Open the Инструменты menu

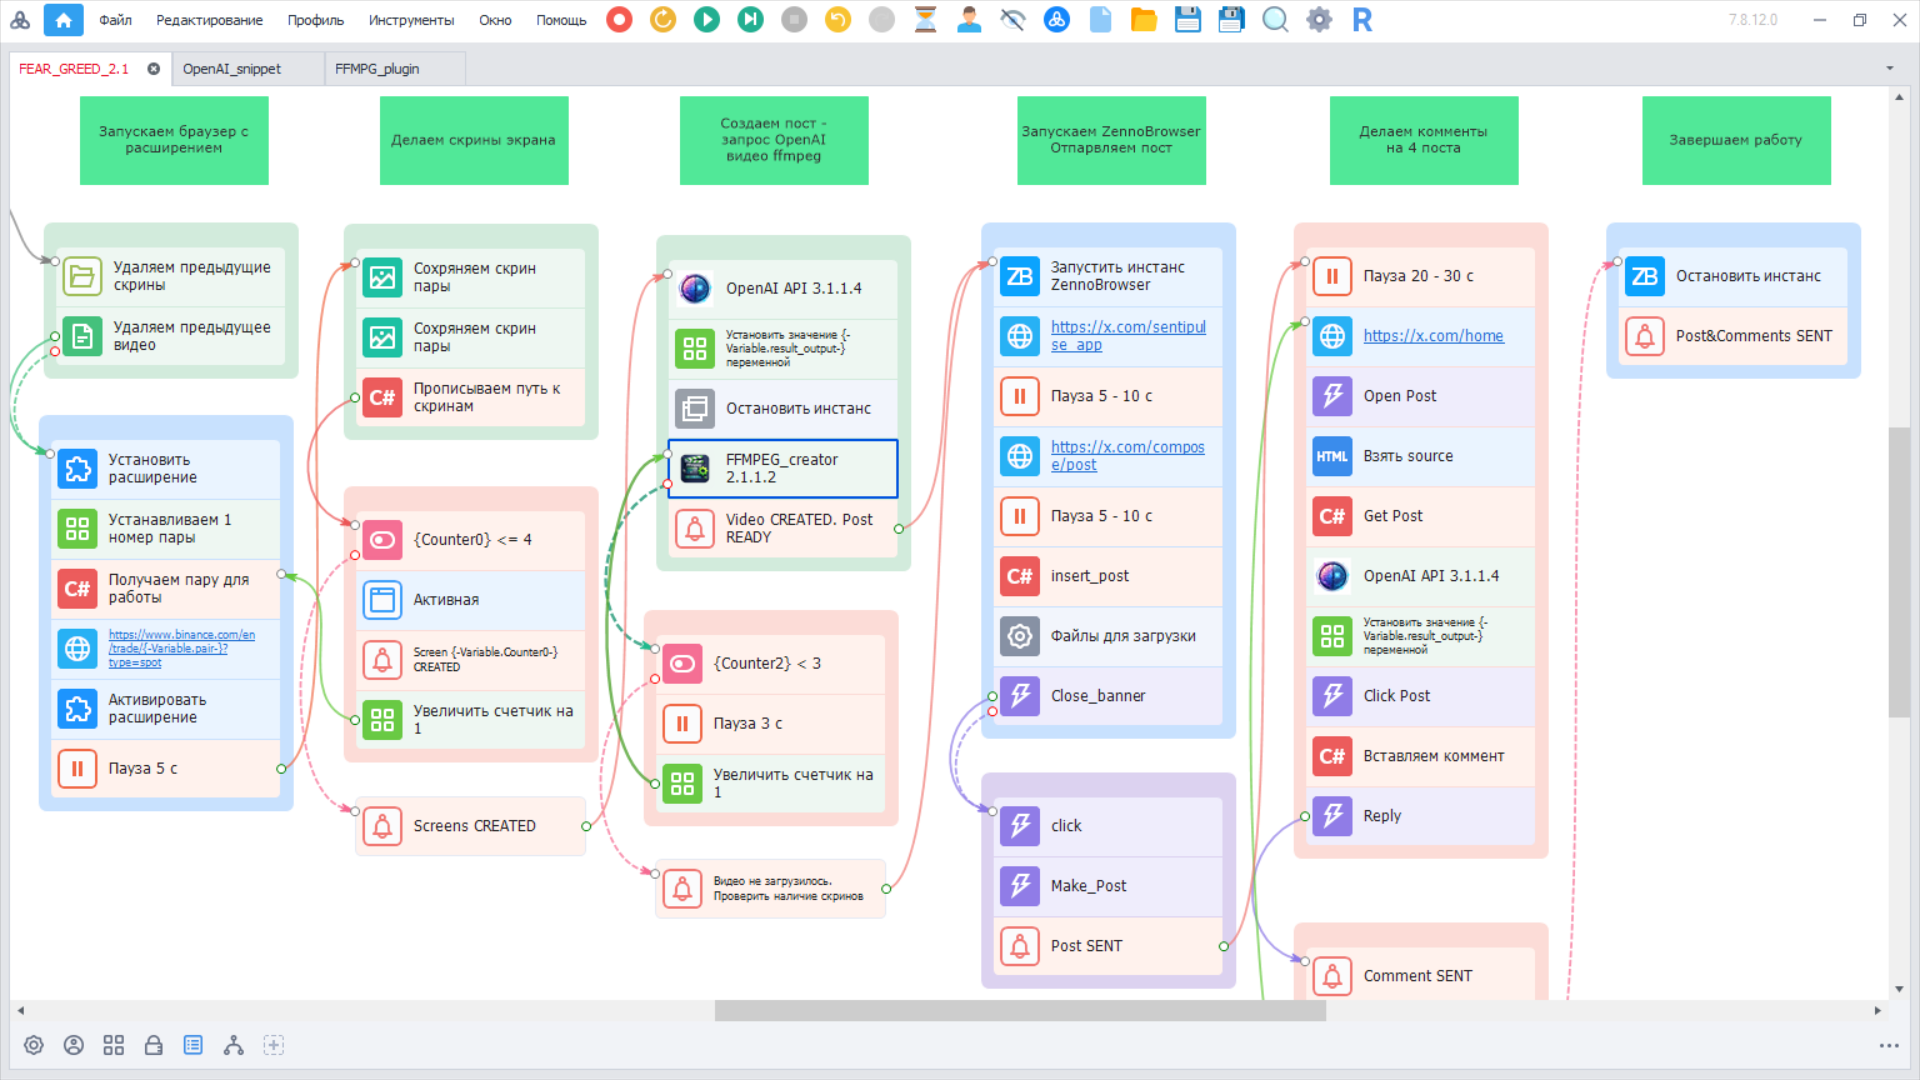click(x=410, y=20)
